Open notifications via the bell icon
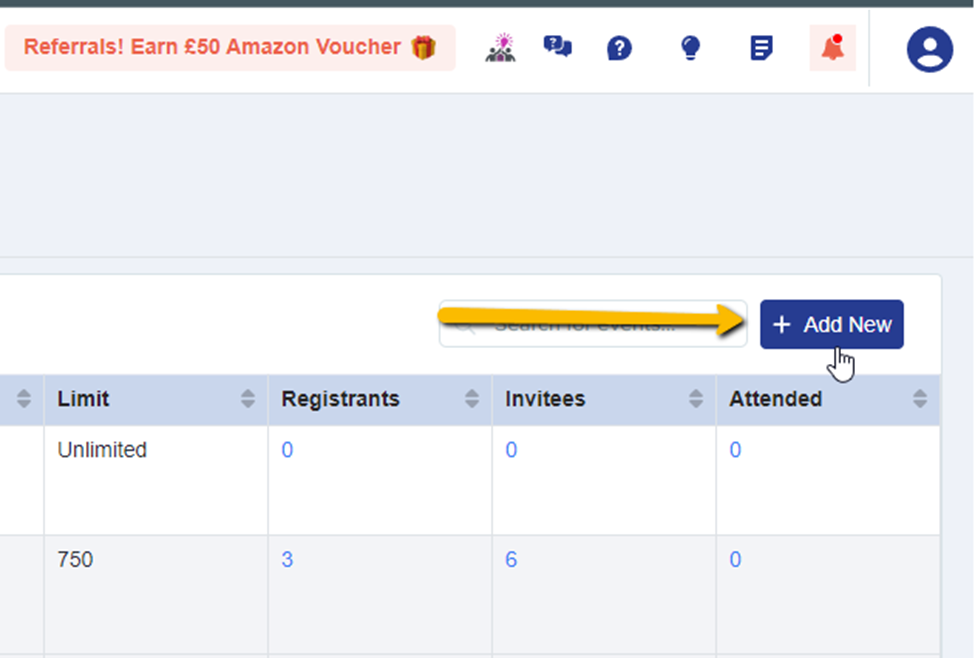The height and width of the screenshot is (658, 975). (x=833, y=48)
